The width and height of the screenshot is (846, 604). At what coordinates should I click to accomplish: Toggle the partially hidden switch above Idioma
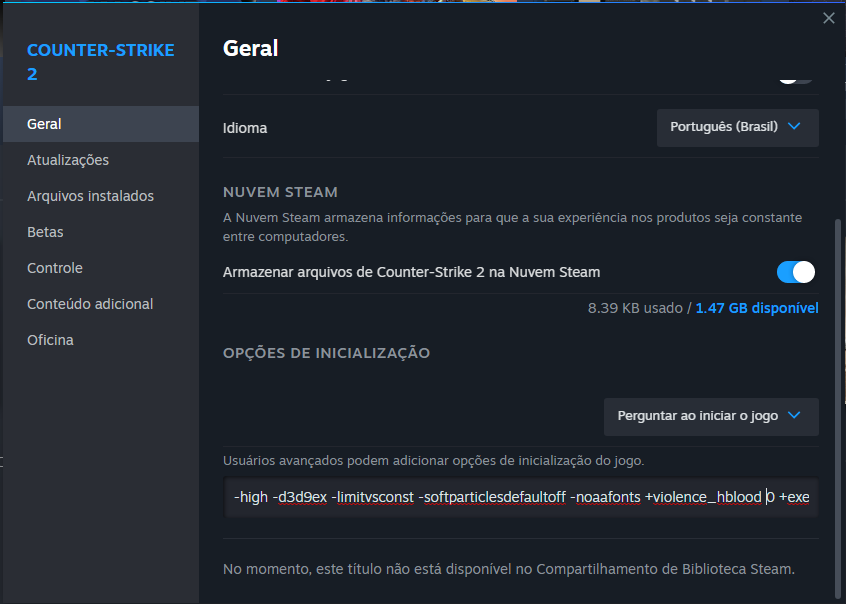tap(795, 78)
